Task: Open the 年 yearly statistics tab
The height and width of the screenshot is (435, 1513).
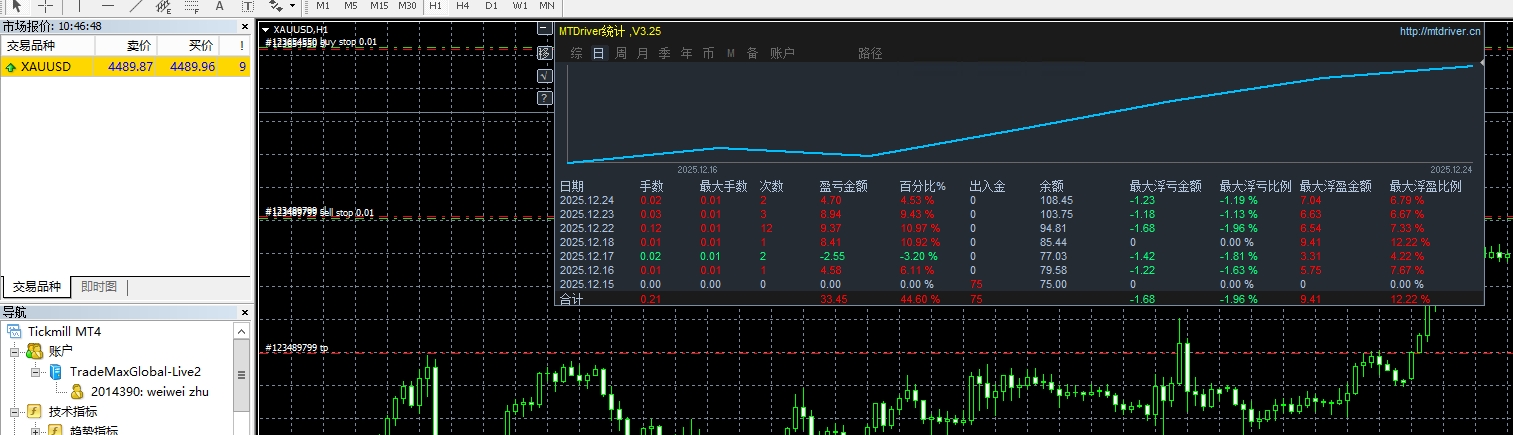Action: [686, 54]
